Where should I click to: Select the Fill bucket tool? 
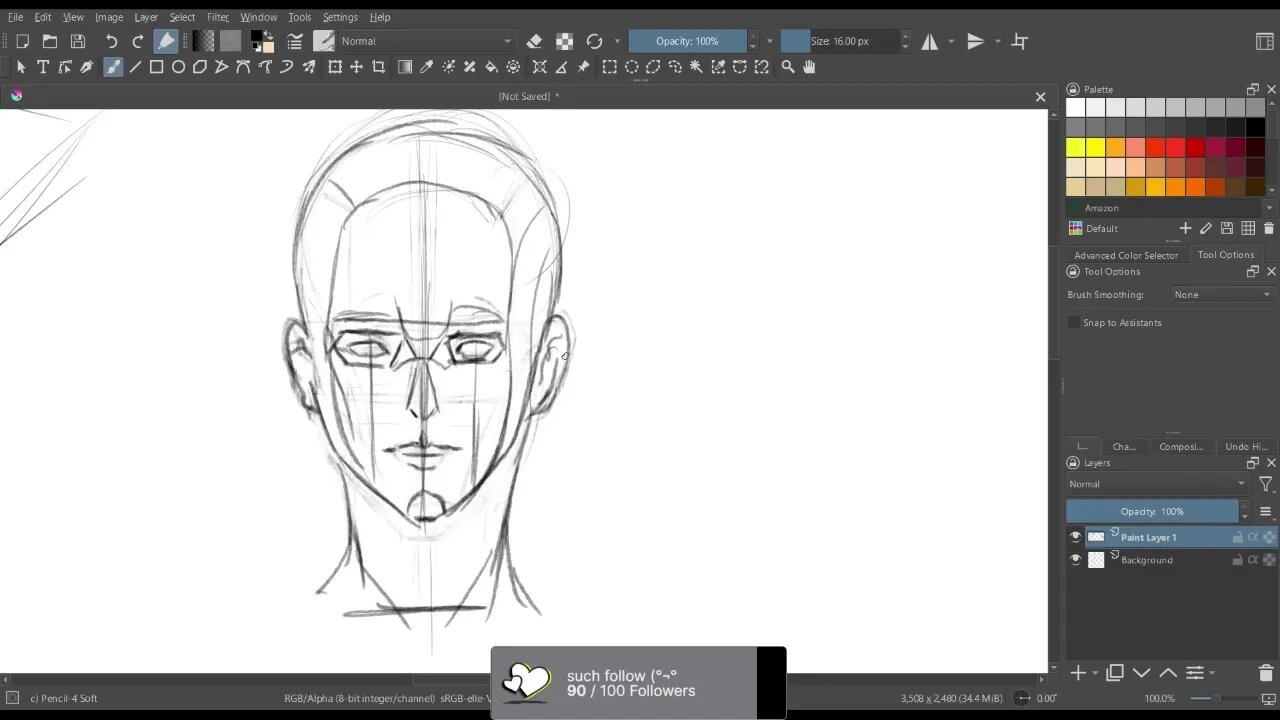pyautogui.click(x=491, y=67)
